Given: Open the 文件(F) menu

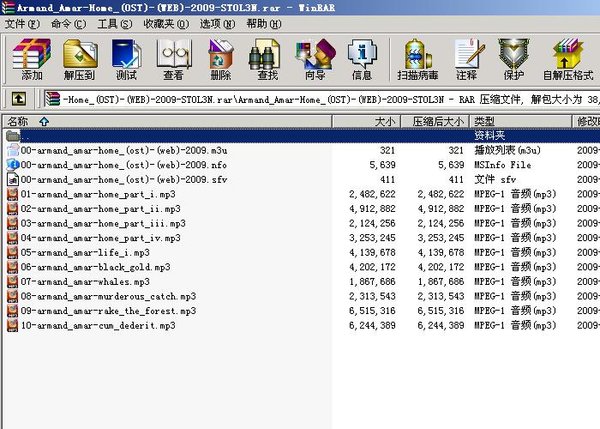Looking at the screenshot, I should [x=22, y=24].
